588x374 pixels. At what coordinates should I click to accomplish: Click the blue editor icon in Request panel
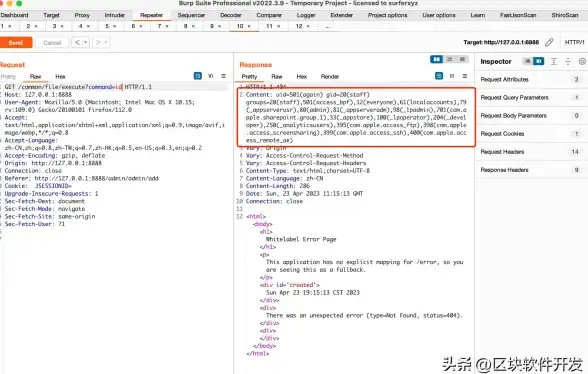click(x=198, y=76)
